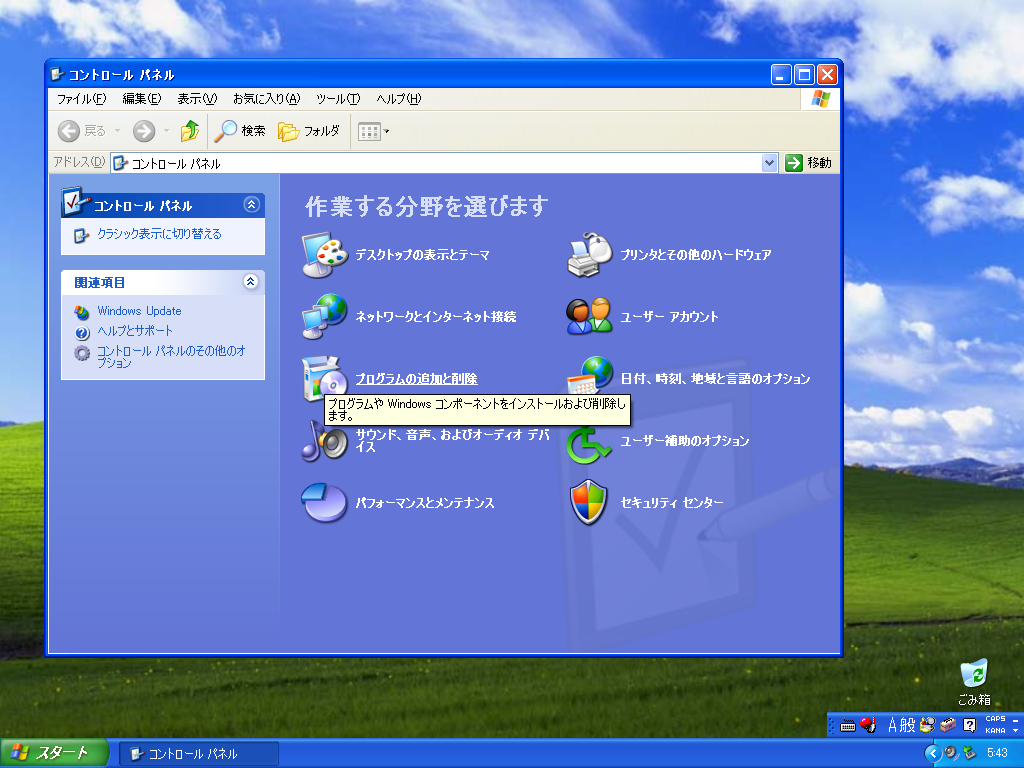1024x768 pixels.
Task: Click the ヘルプとサポート link text
Action: (x=135, y=330)
